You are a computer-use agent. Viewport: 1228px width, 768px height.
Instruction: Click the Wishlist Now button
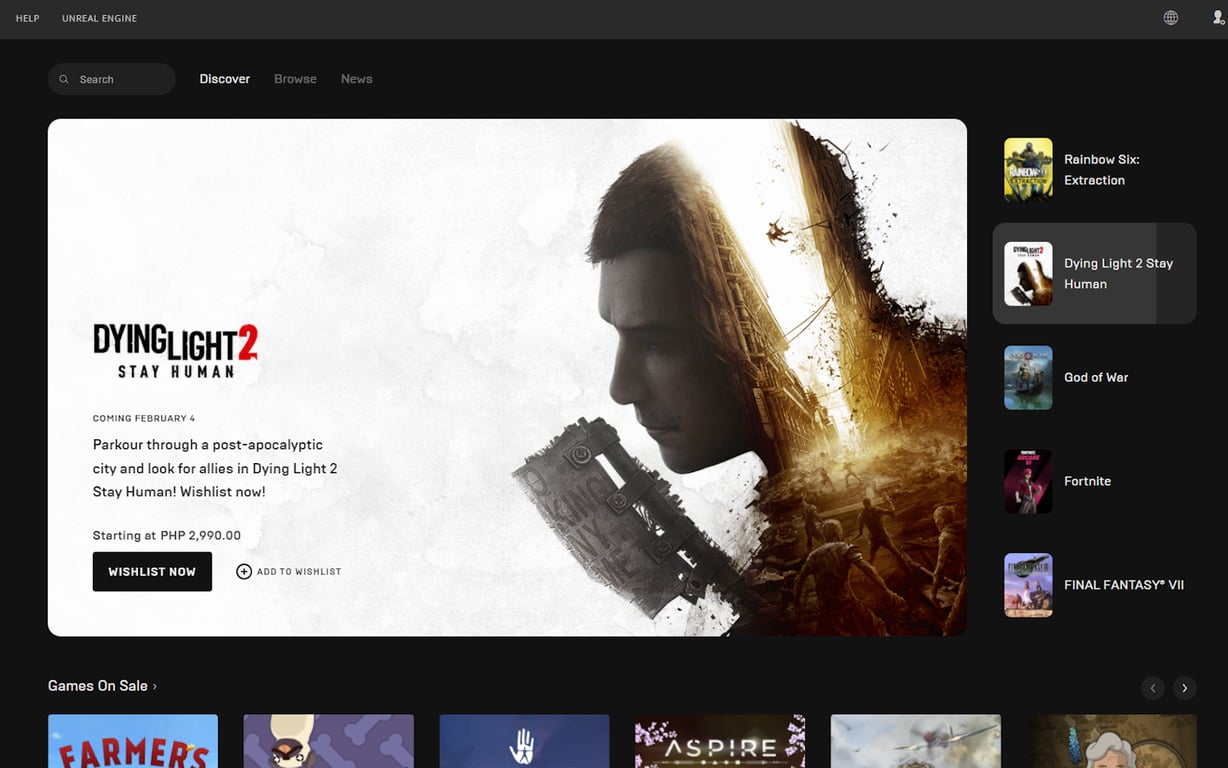coord(152,571)
